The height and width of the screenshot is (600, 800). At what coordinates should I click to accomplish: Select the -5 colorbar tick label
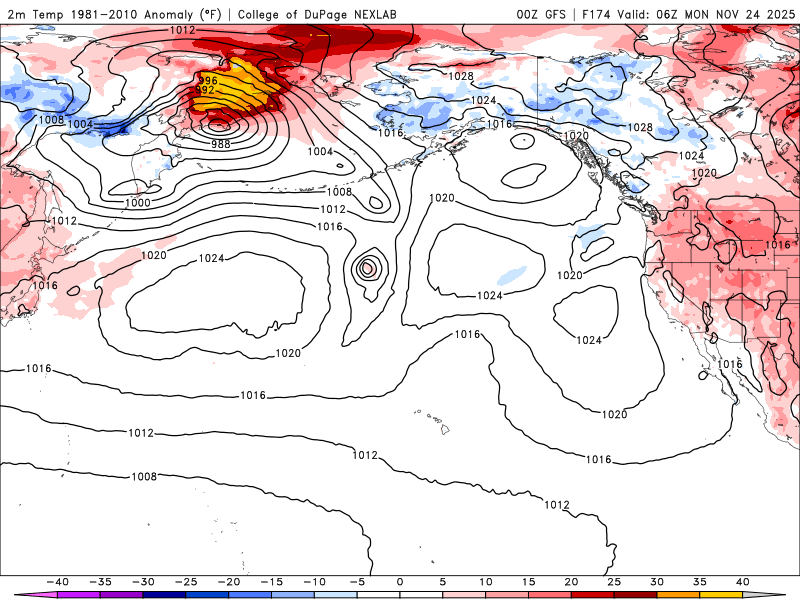point(358,582)
